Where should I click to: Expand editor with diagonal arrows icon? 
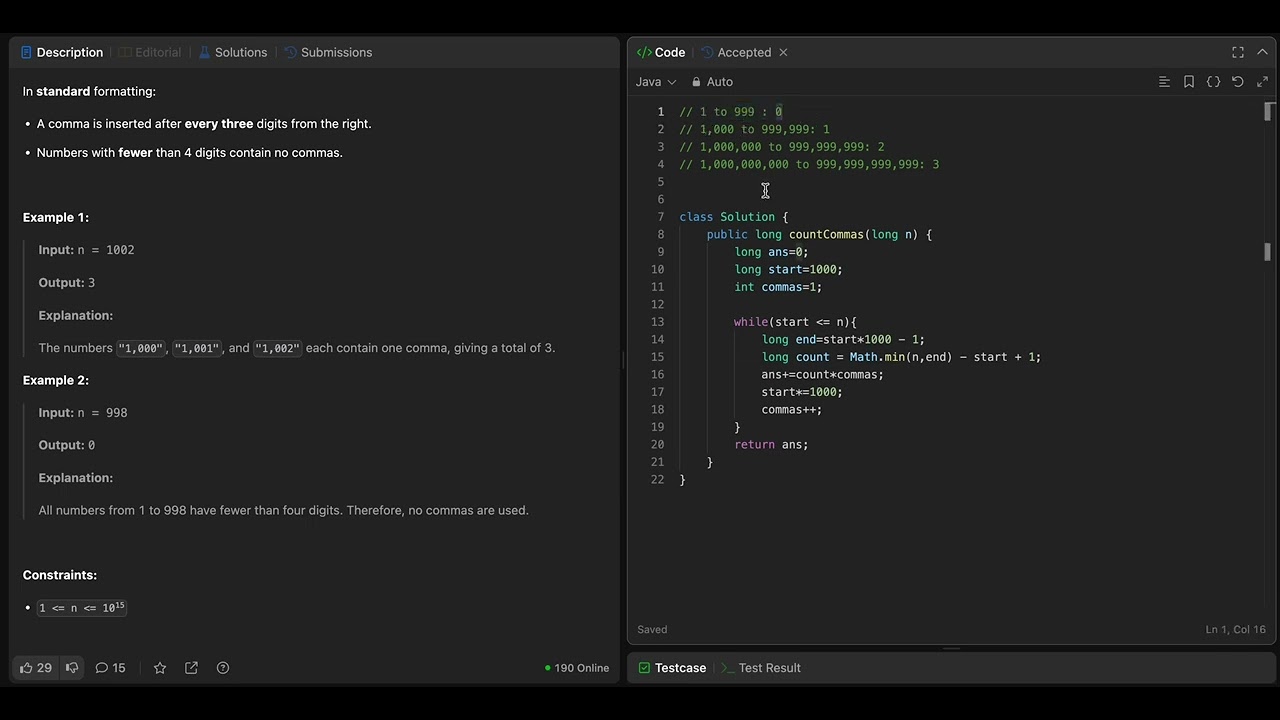1262,82
